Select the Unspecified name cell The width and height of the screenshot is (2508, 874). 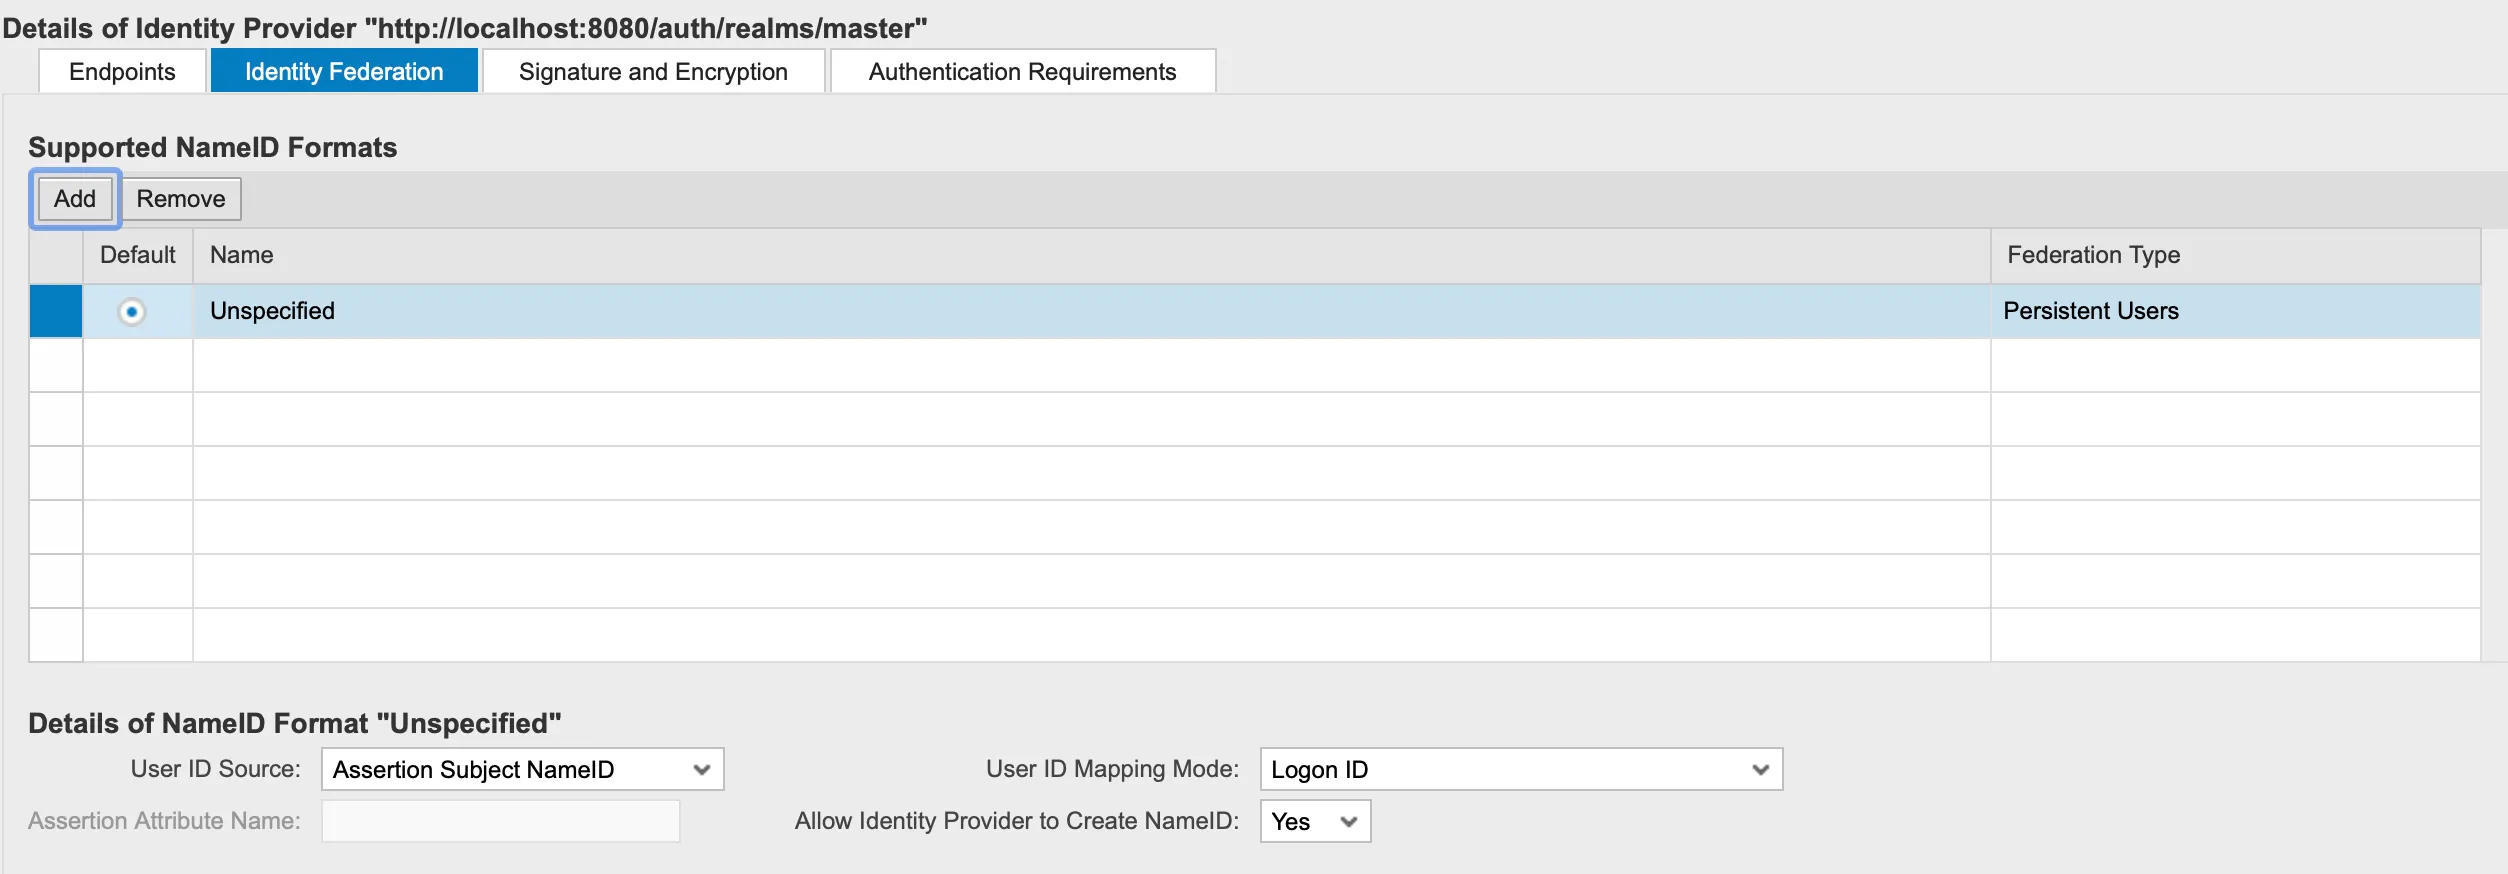coord(272,311)
